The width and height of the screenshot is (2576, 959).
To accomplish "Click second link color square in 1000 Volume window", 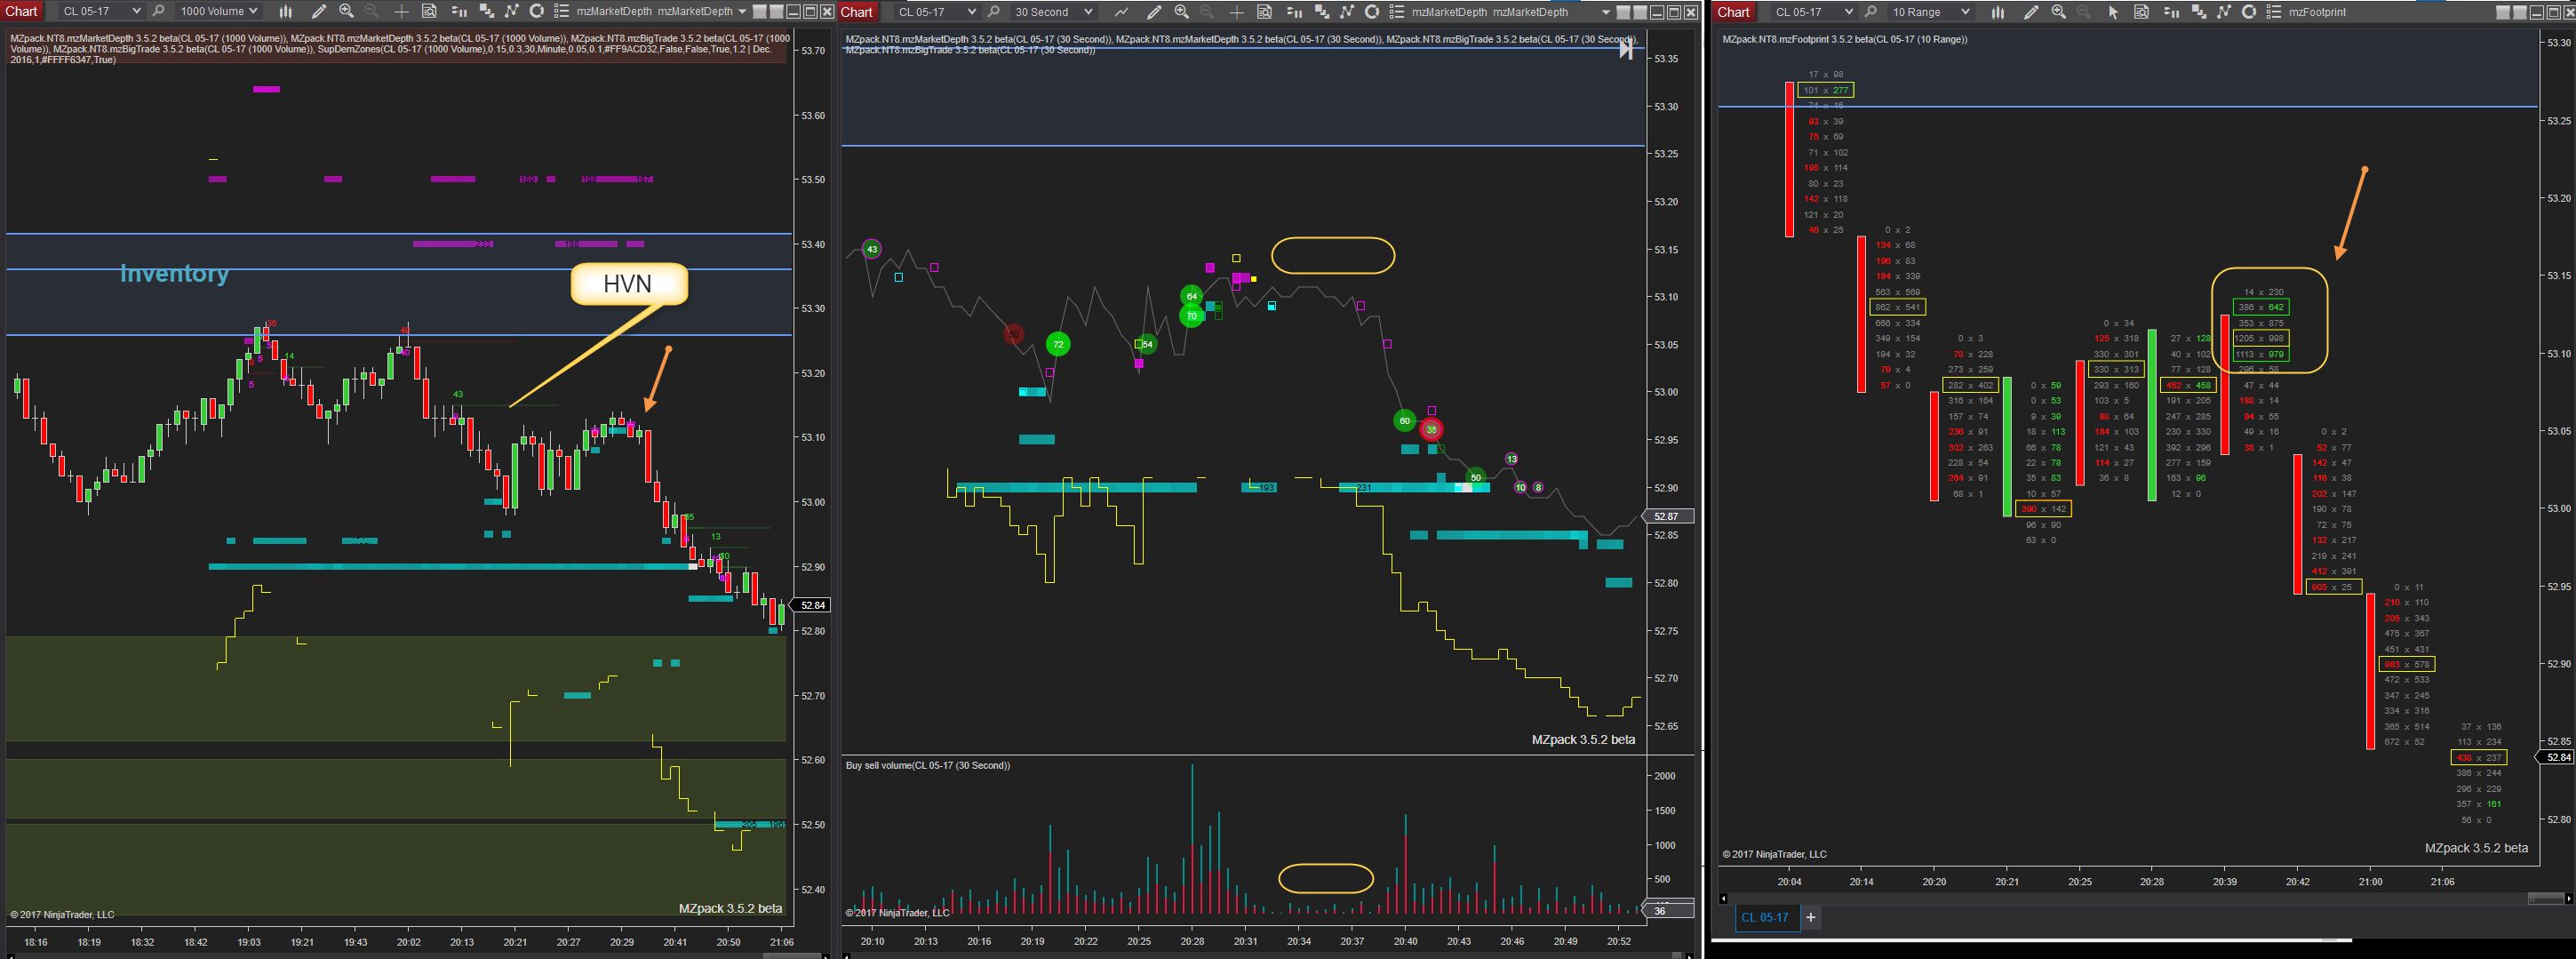I will [776, 11].
